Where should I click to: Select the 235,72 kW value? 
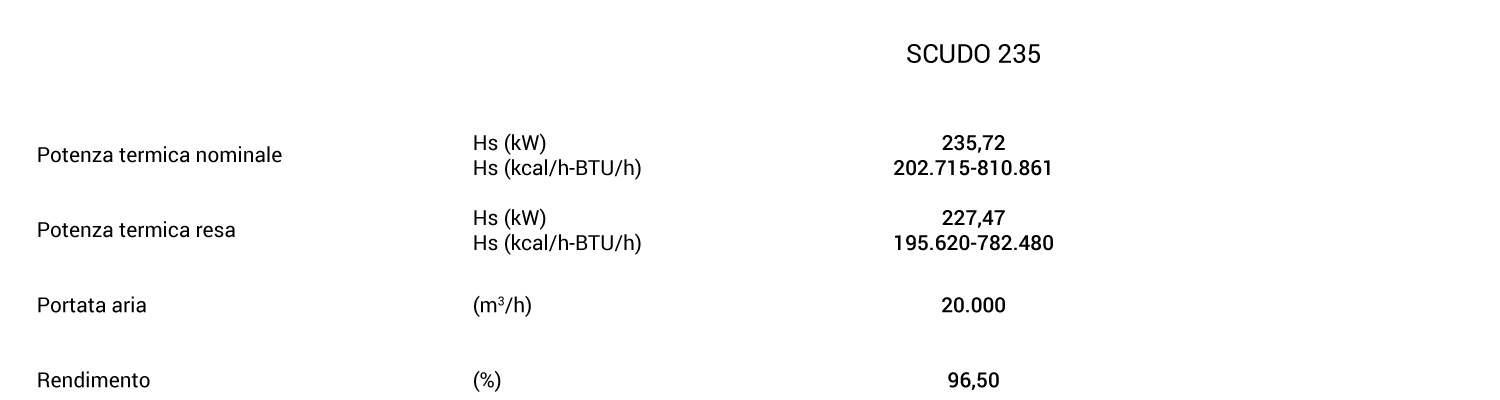click(x=973, y=143)
